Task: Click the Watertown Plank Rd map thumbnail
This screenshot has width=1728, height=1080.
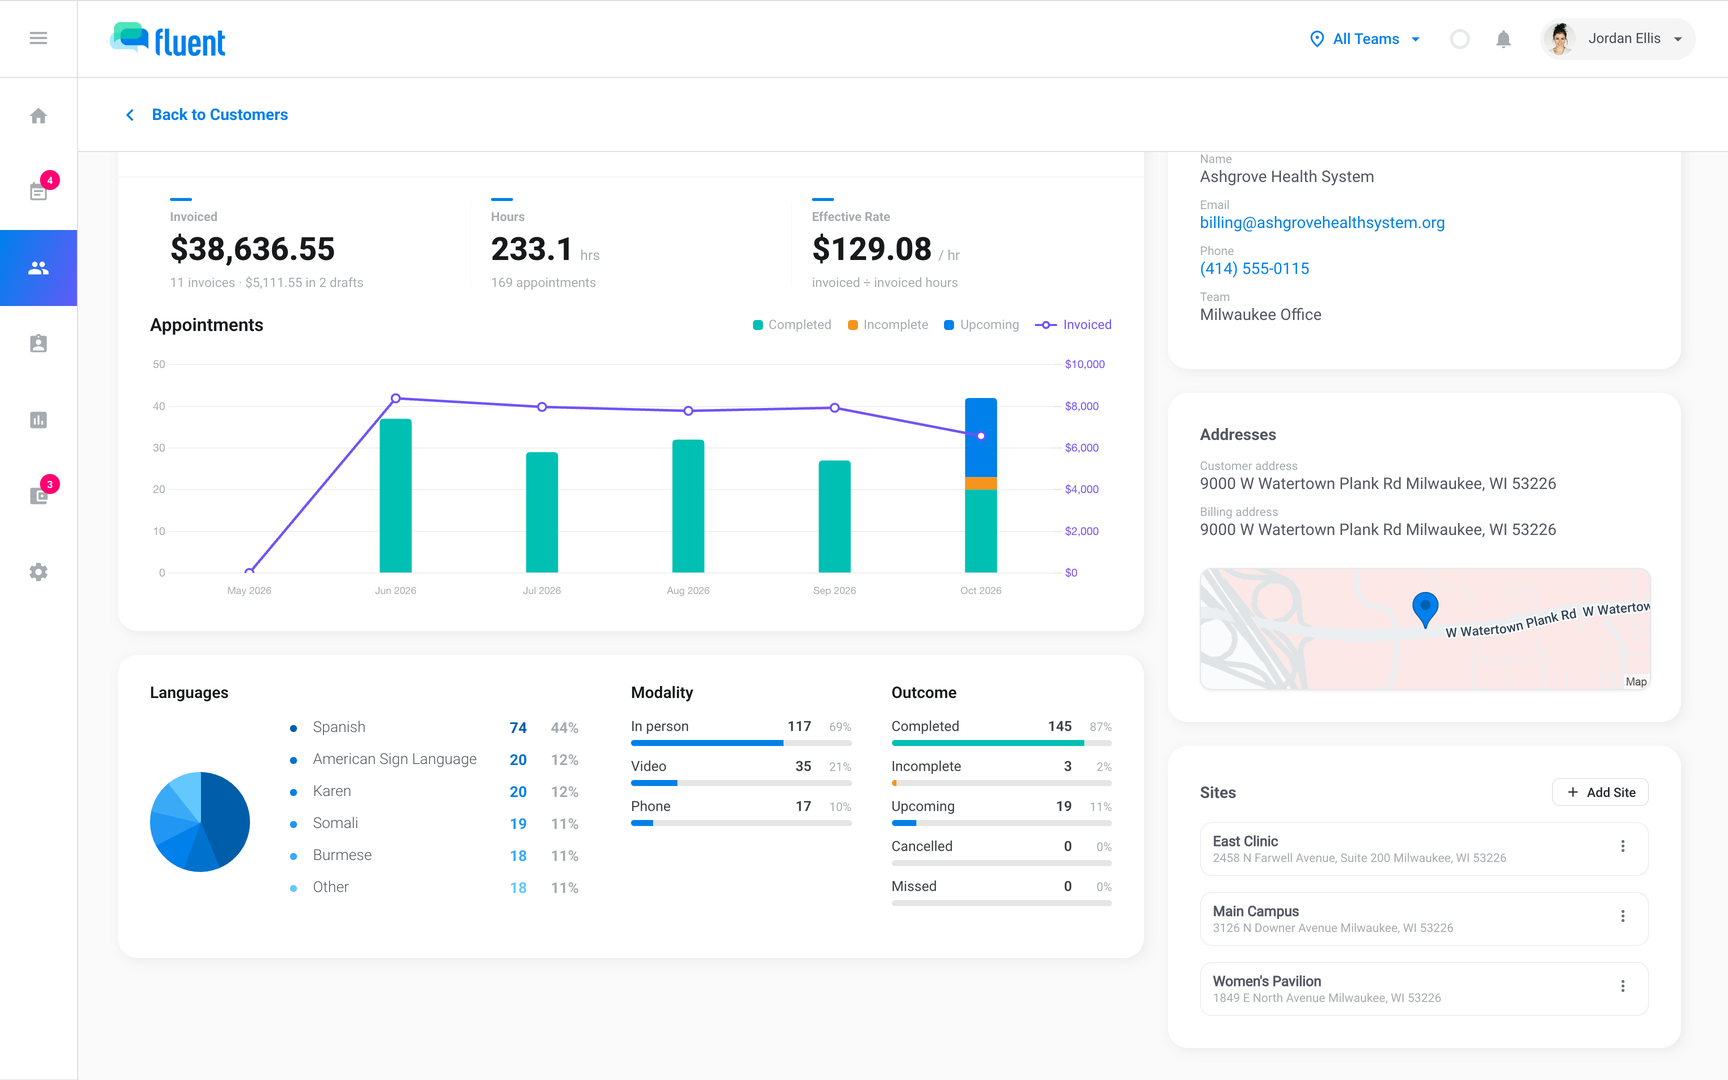Action: point(1425,629)
